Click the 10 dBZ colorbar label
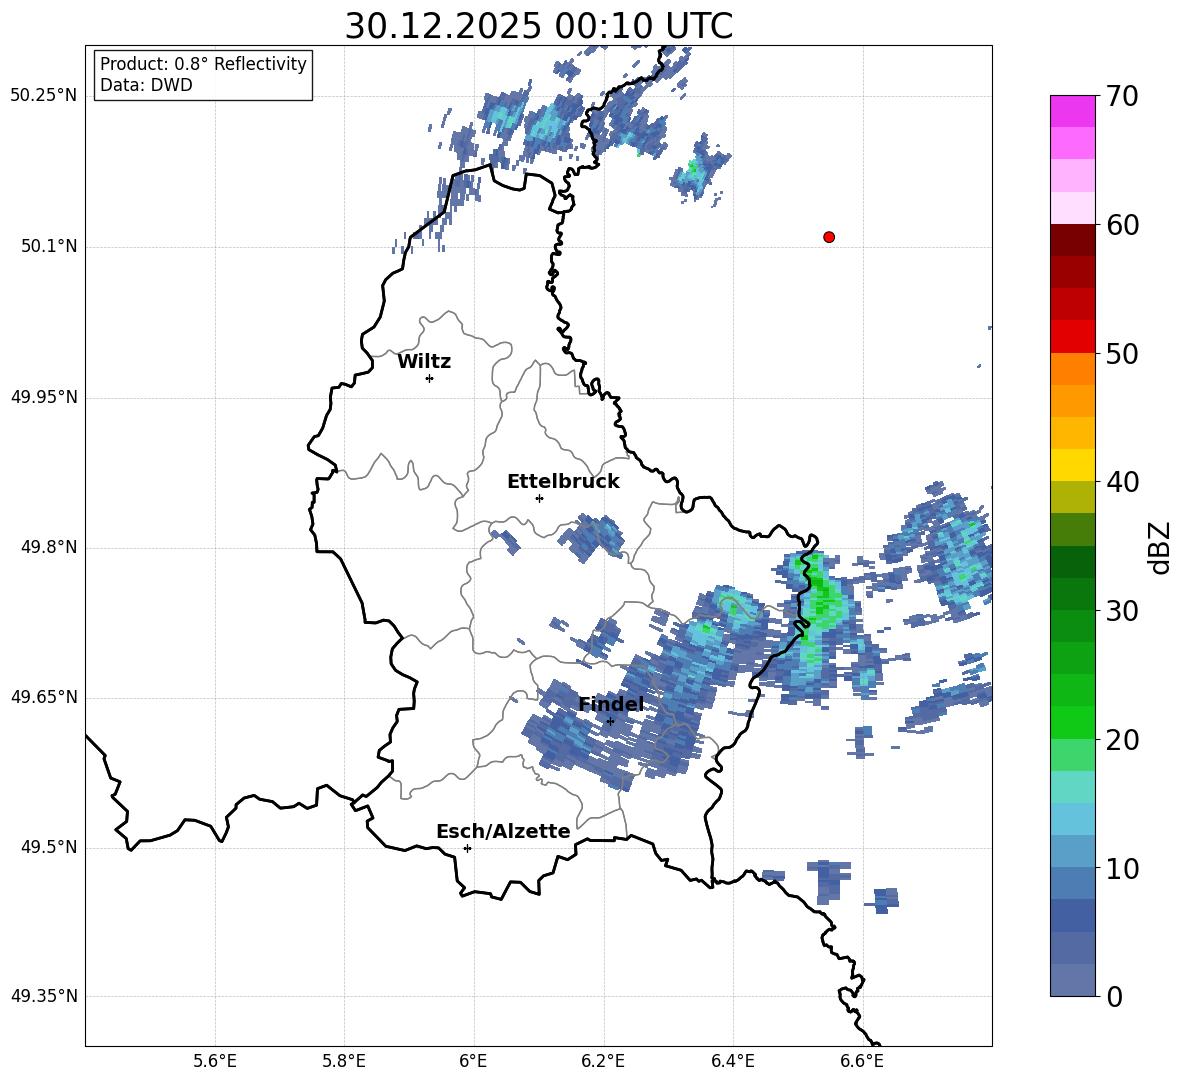This screenshot has height=1081, width=1184. pos(1121,868)
